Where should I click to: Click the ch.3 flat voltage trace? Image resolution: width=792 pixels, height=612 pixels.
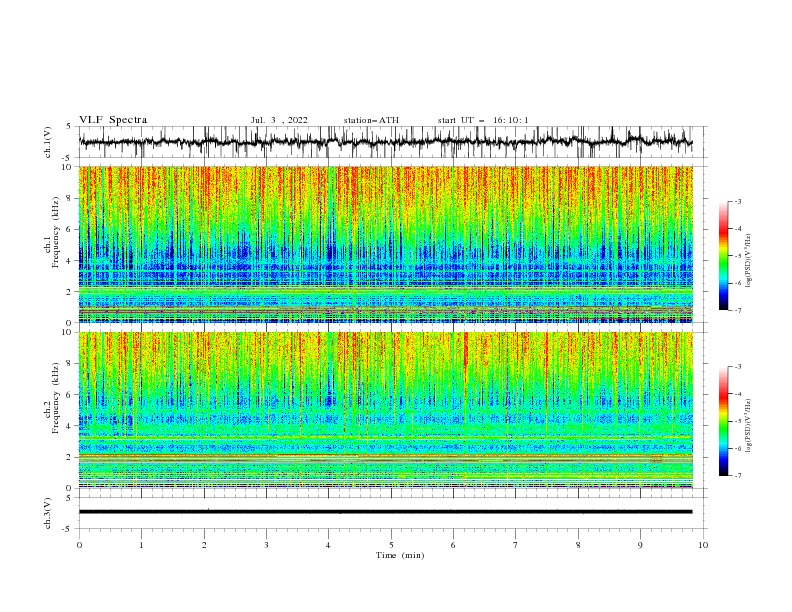point(385,512)
